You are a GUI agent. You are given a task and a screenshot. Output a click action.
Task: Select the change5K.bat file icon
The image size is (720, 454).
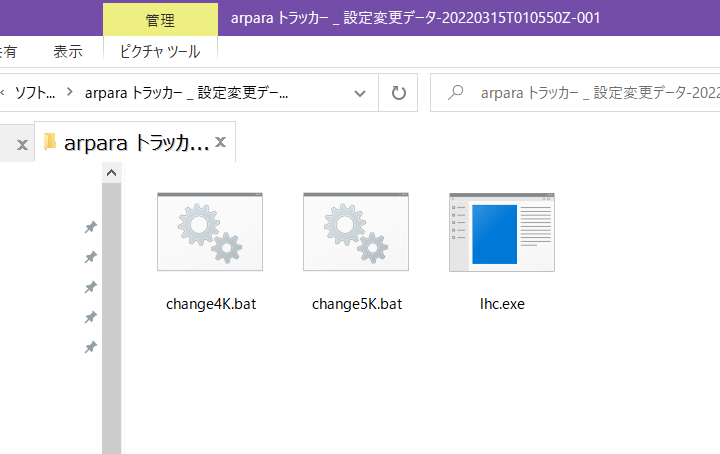(x=356, y=232)
